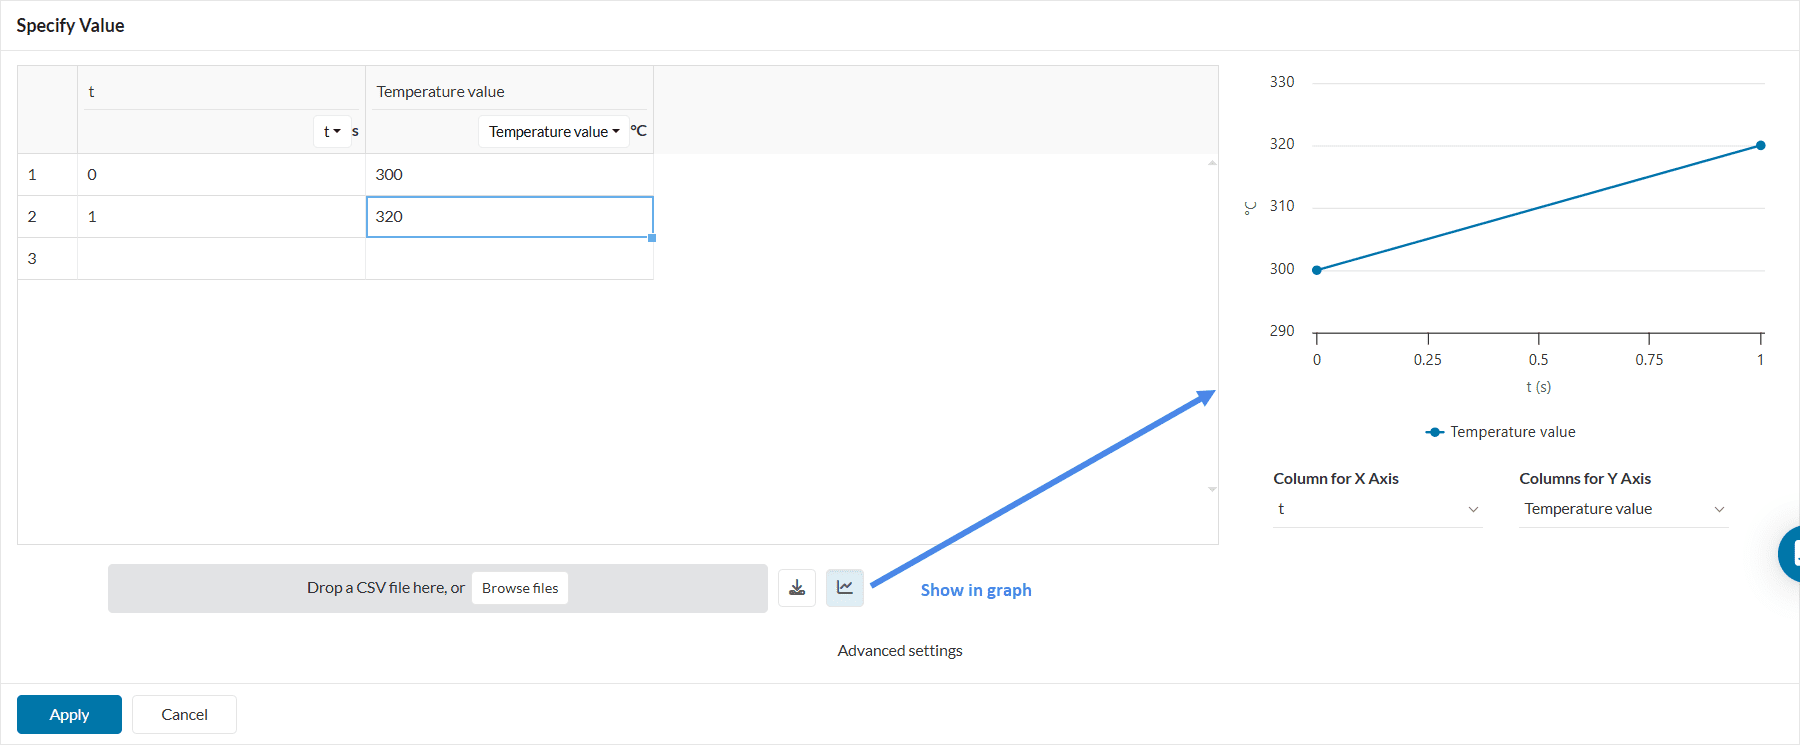Click the t cell in row 1
The height and width of the screenshot is (745, 1800).
pos(221,175)
